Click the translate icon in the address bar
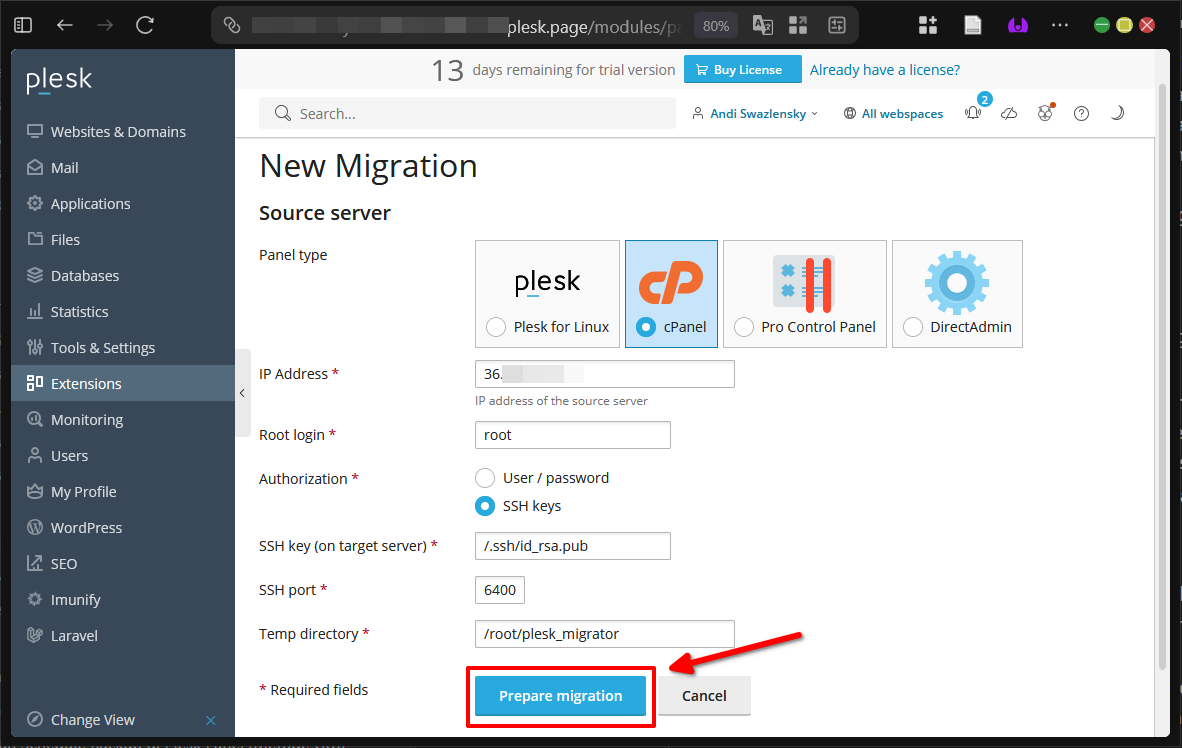The height and width of the screenshot is (748, 1182). (x=762, y=25)
